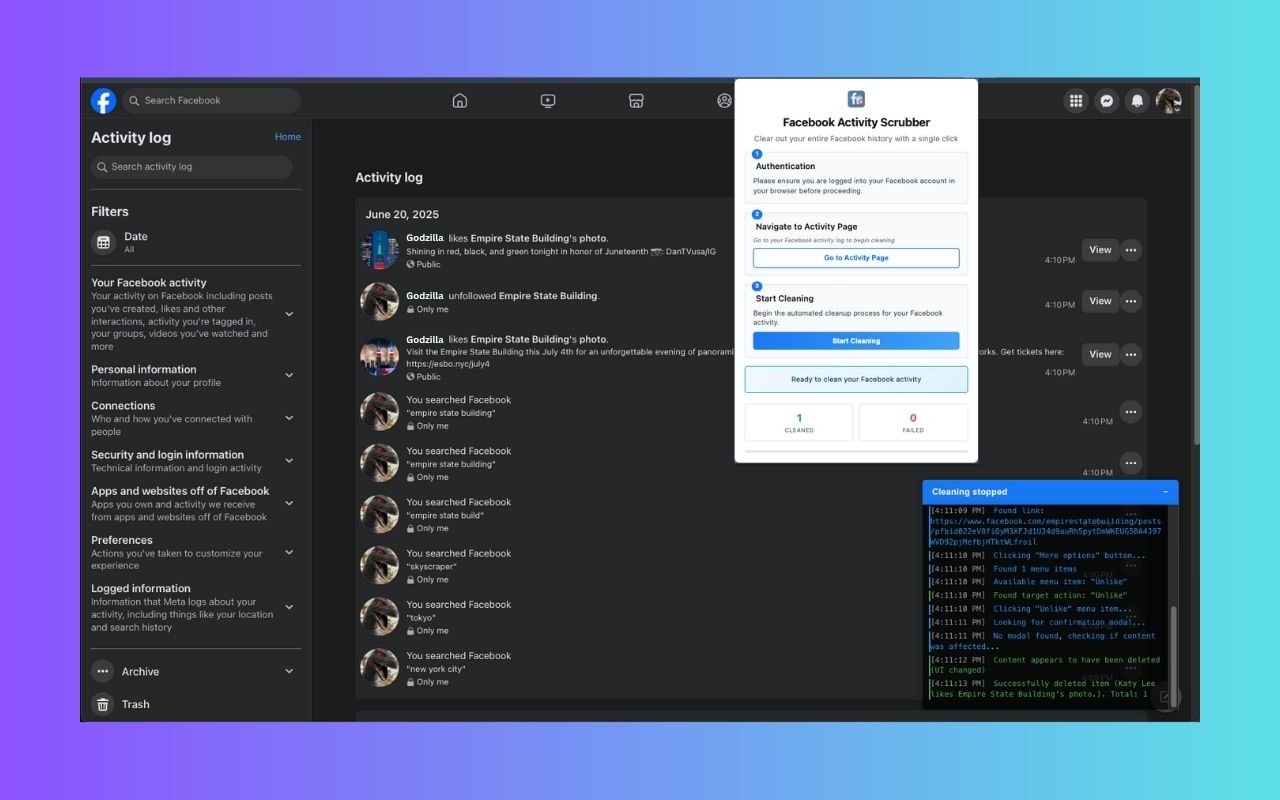Image resolution: width=1280 pixels, height=800 pixels.
Task: Open more options for Juneteenth photo like
Action: coord(1131,250)
